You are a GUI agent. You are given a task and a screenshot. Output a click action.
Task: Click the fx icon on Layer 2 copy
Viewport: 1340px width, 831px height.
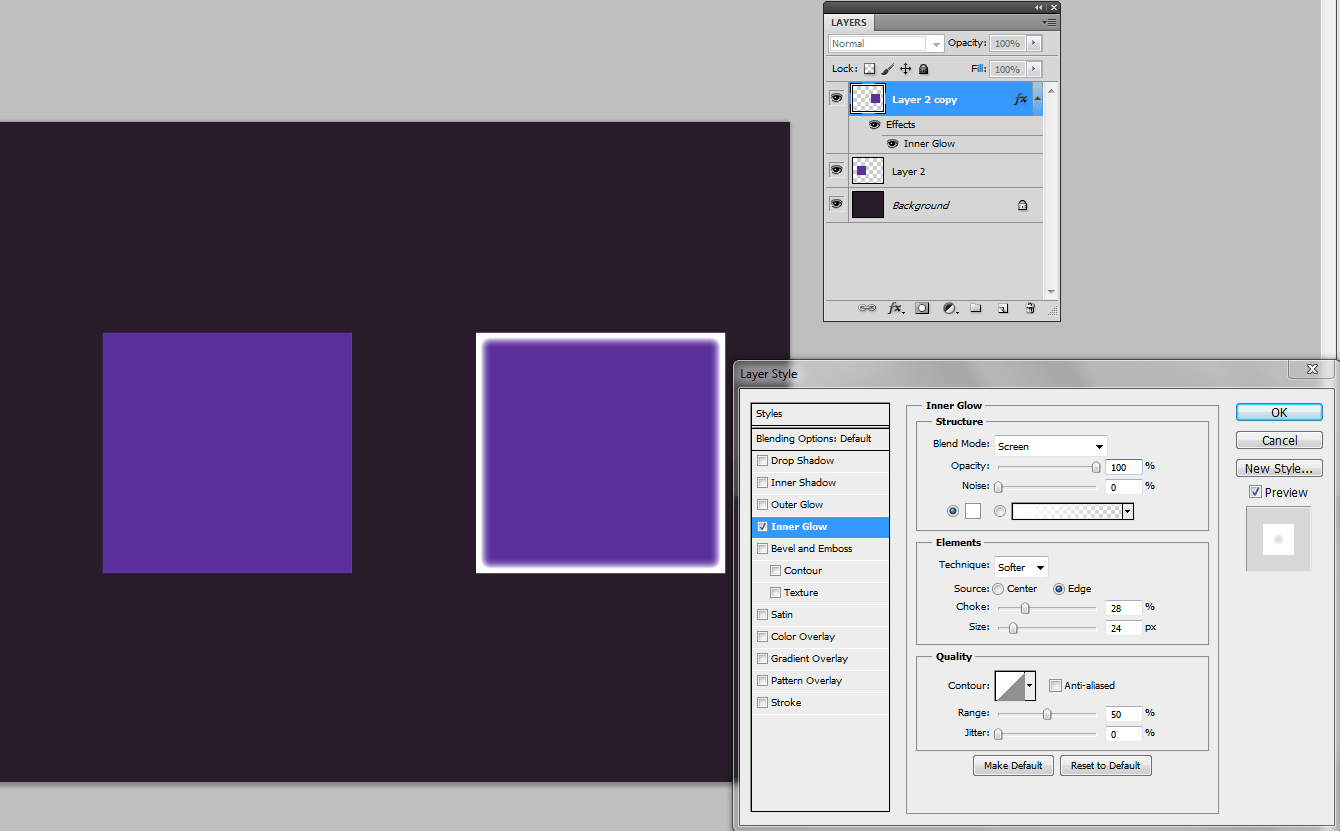click(1020, 99)
